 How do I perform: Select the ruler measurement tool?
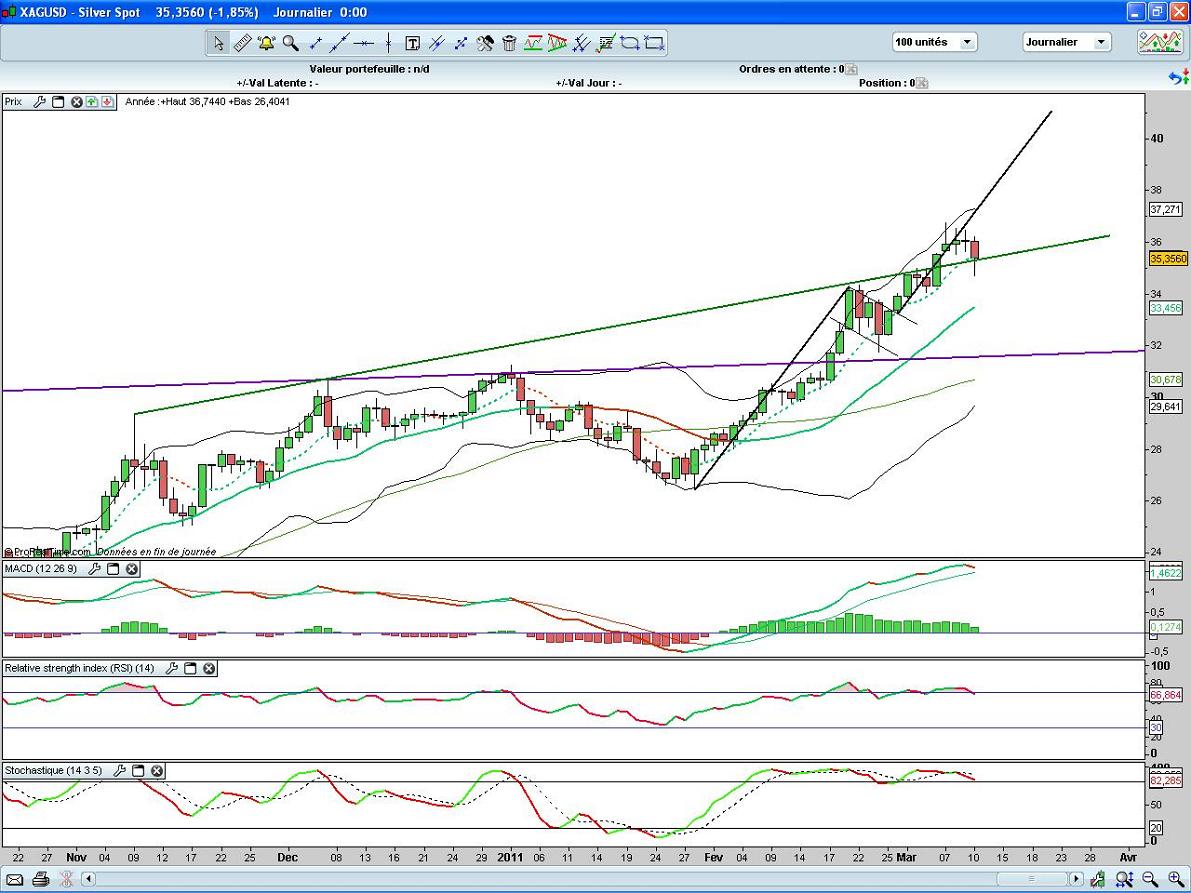242,43
